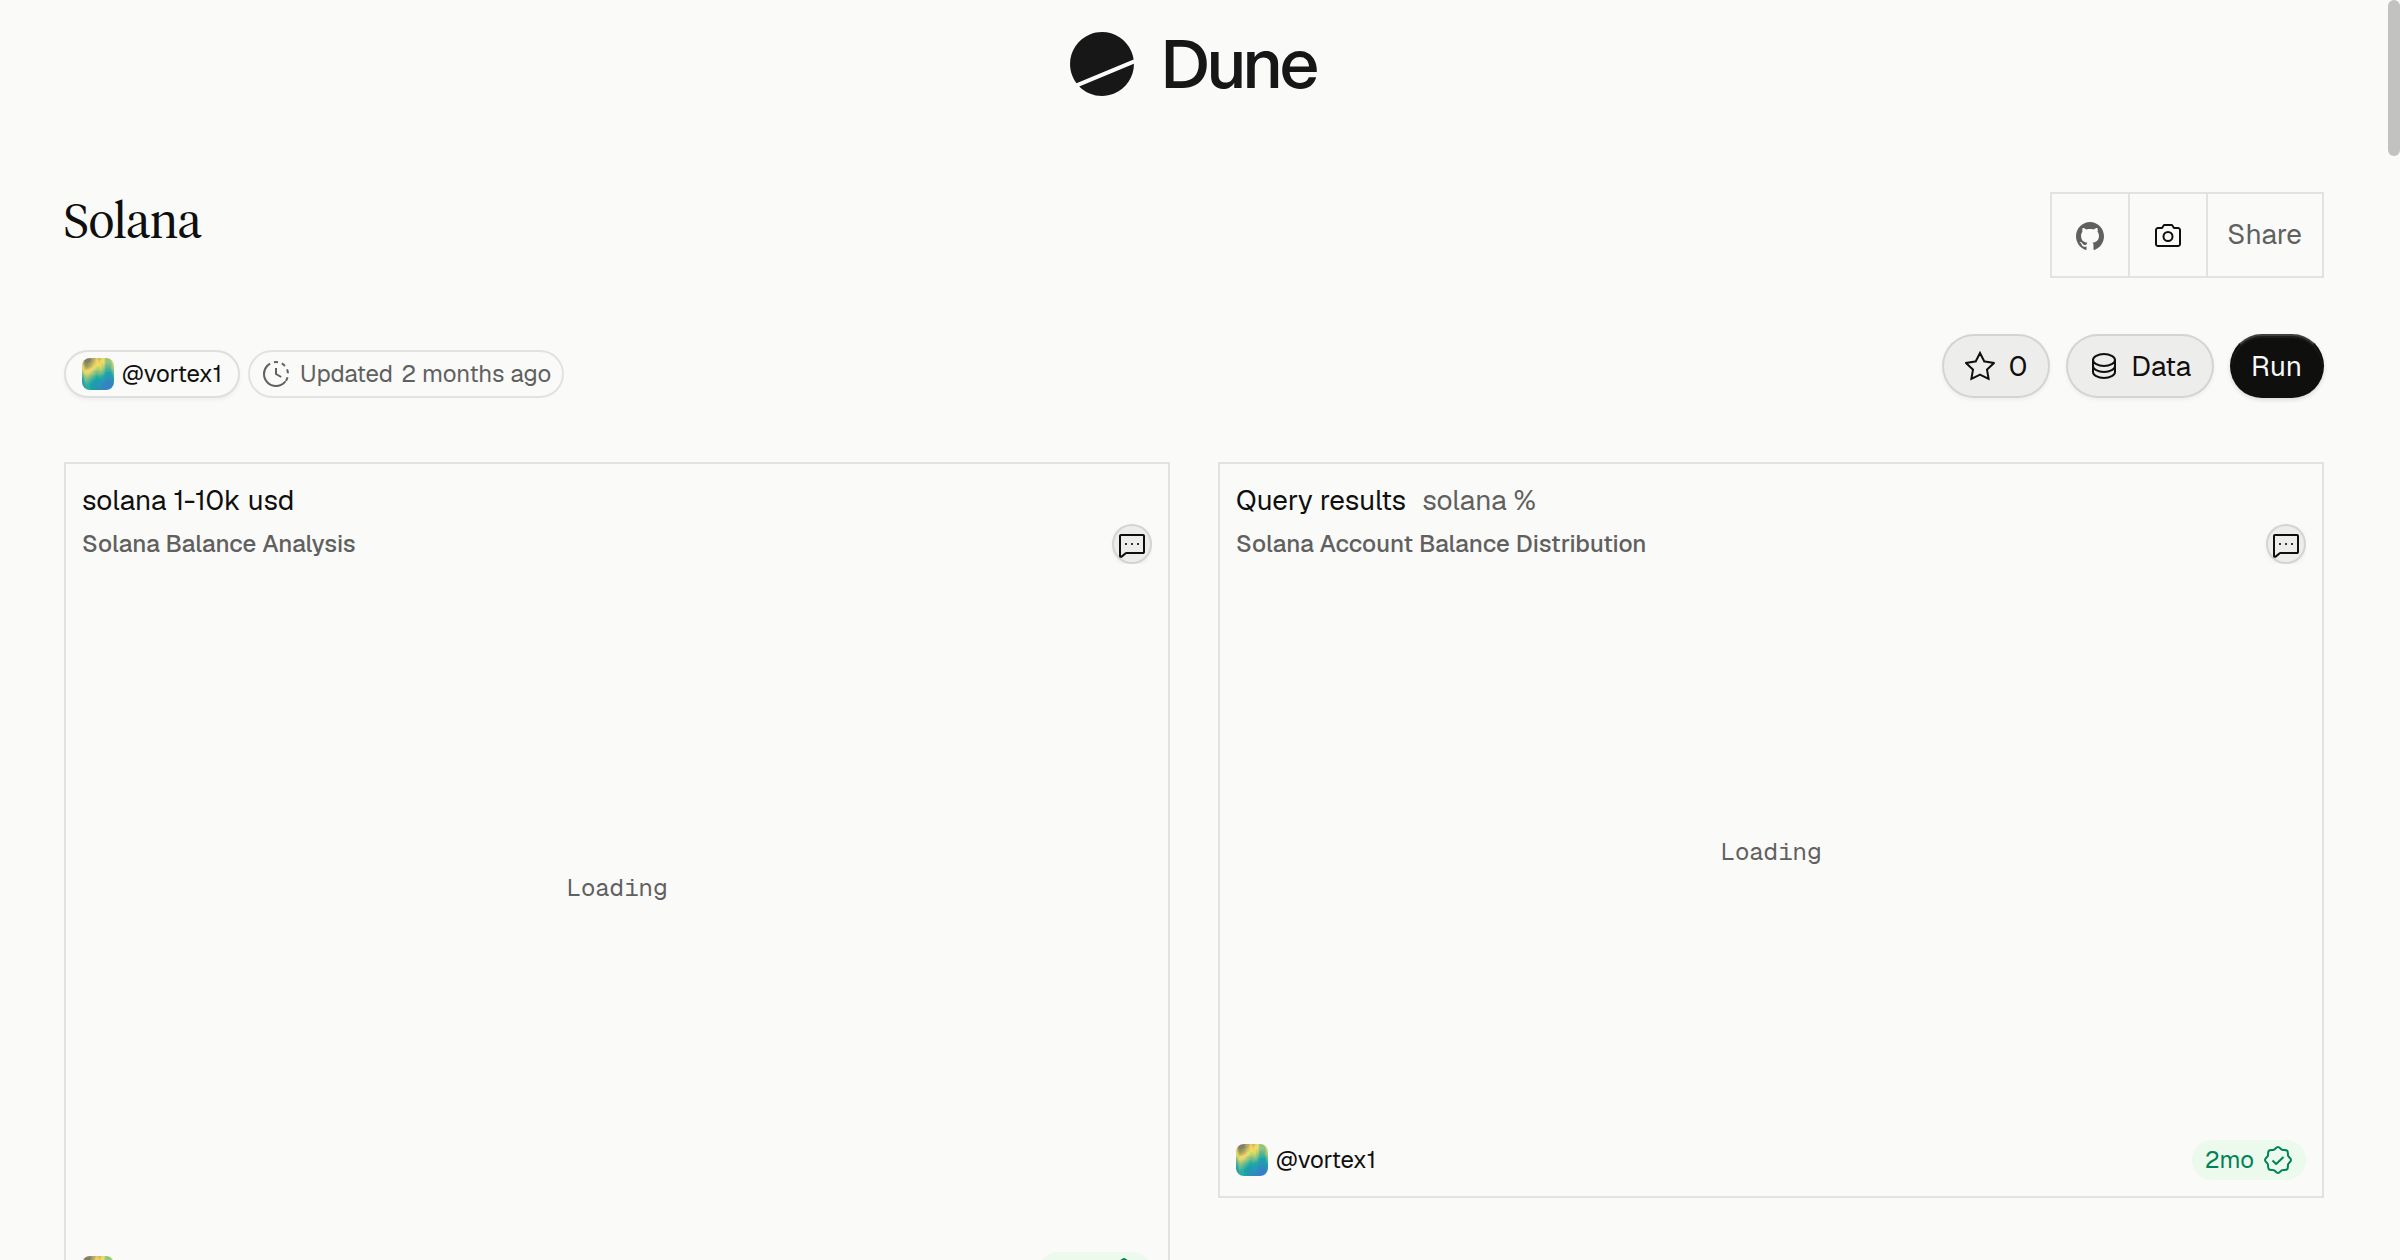Click @vortex1 avatar in Query results footer

coord(1252,1160)
